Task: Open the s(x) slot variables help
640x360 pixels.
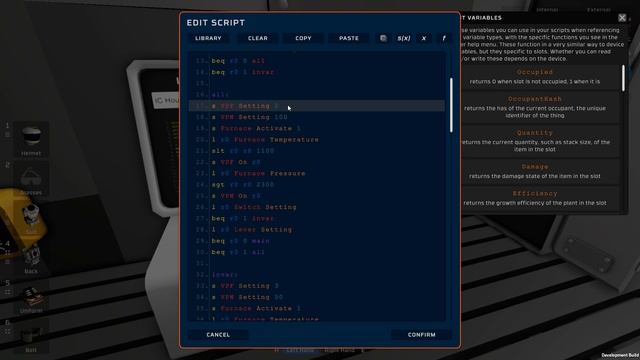Action: pyautogui.click(x=404, y=38)
